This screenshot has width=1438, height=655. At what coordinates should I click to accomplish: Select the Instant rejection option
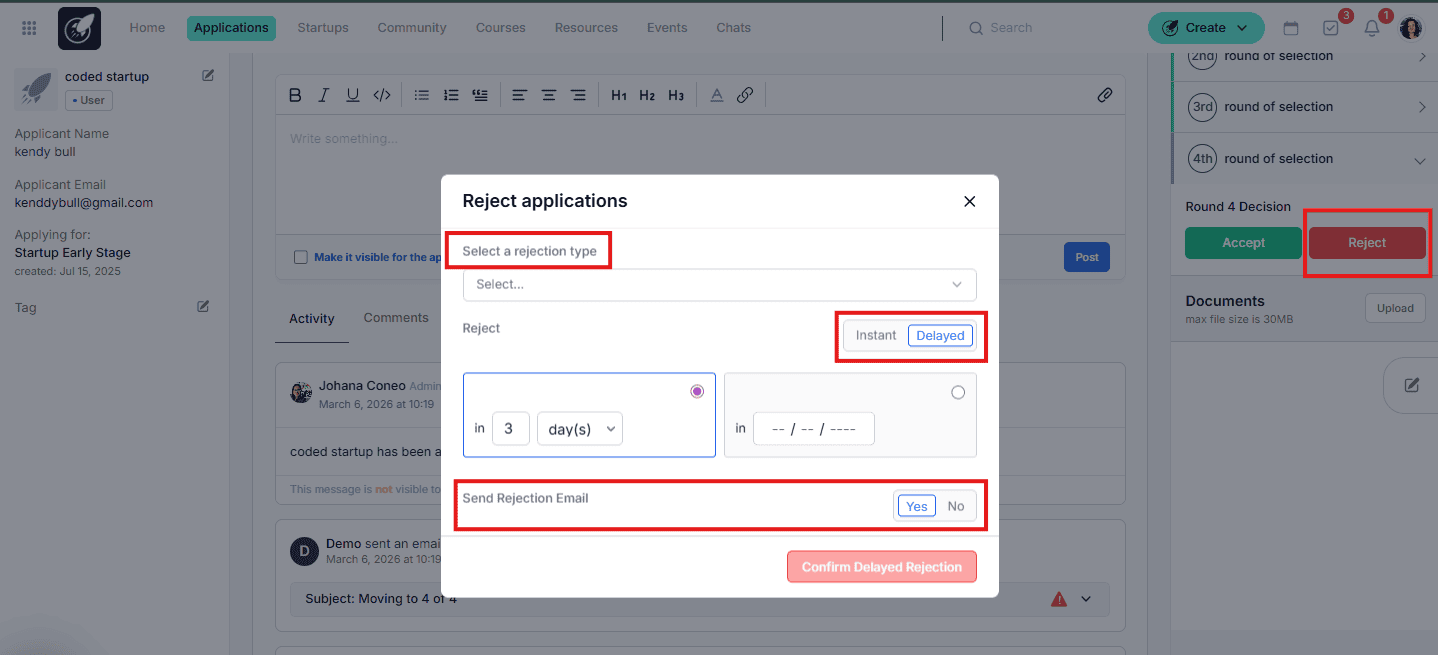(x=876, y=336)
